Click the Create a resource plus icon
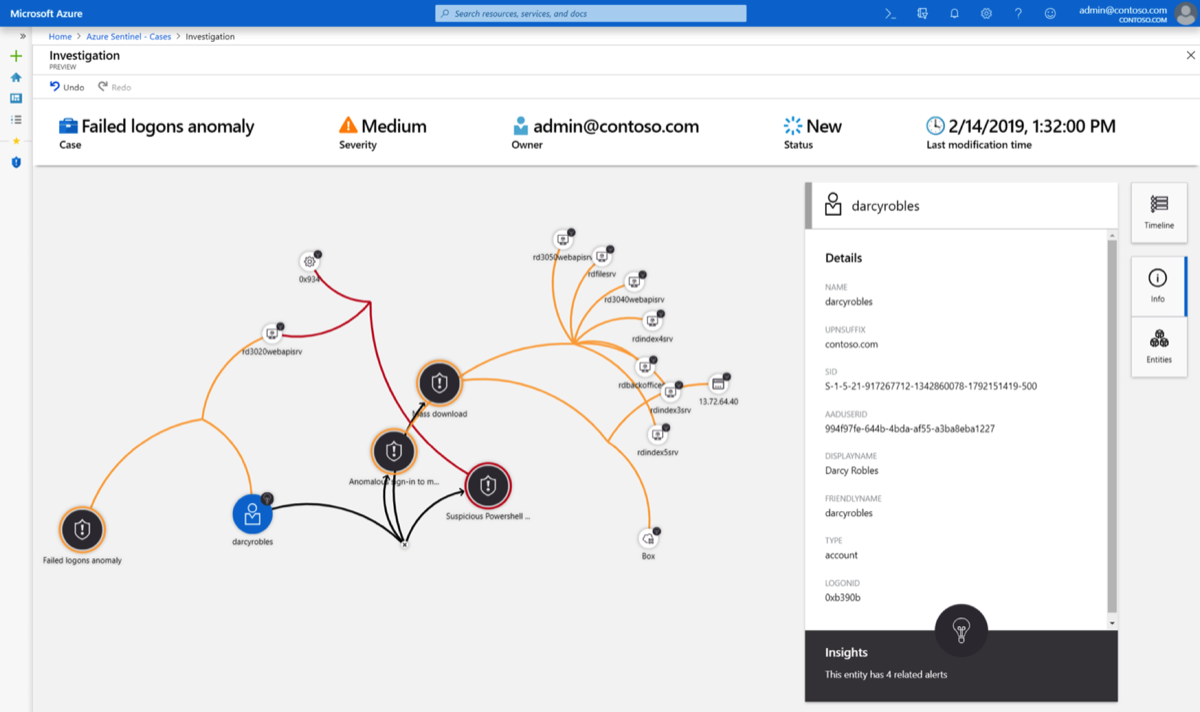The height and width of the screenshot is (712, 1200). click(16, 56)
